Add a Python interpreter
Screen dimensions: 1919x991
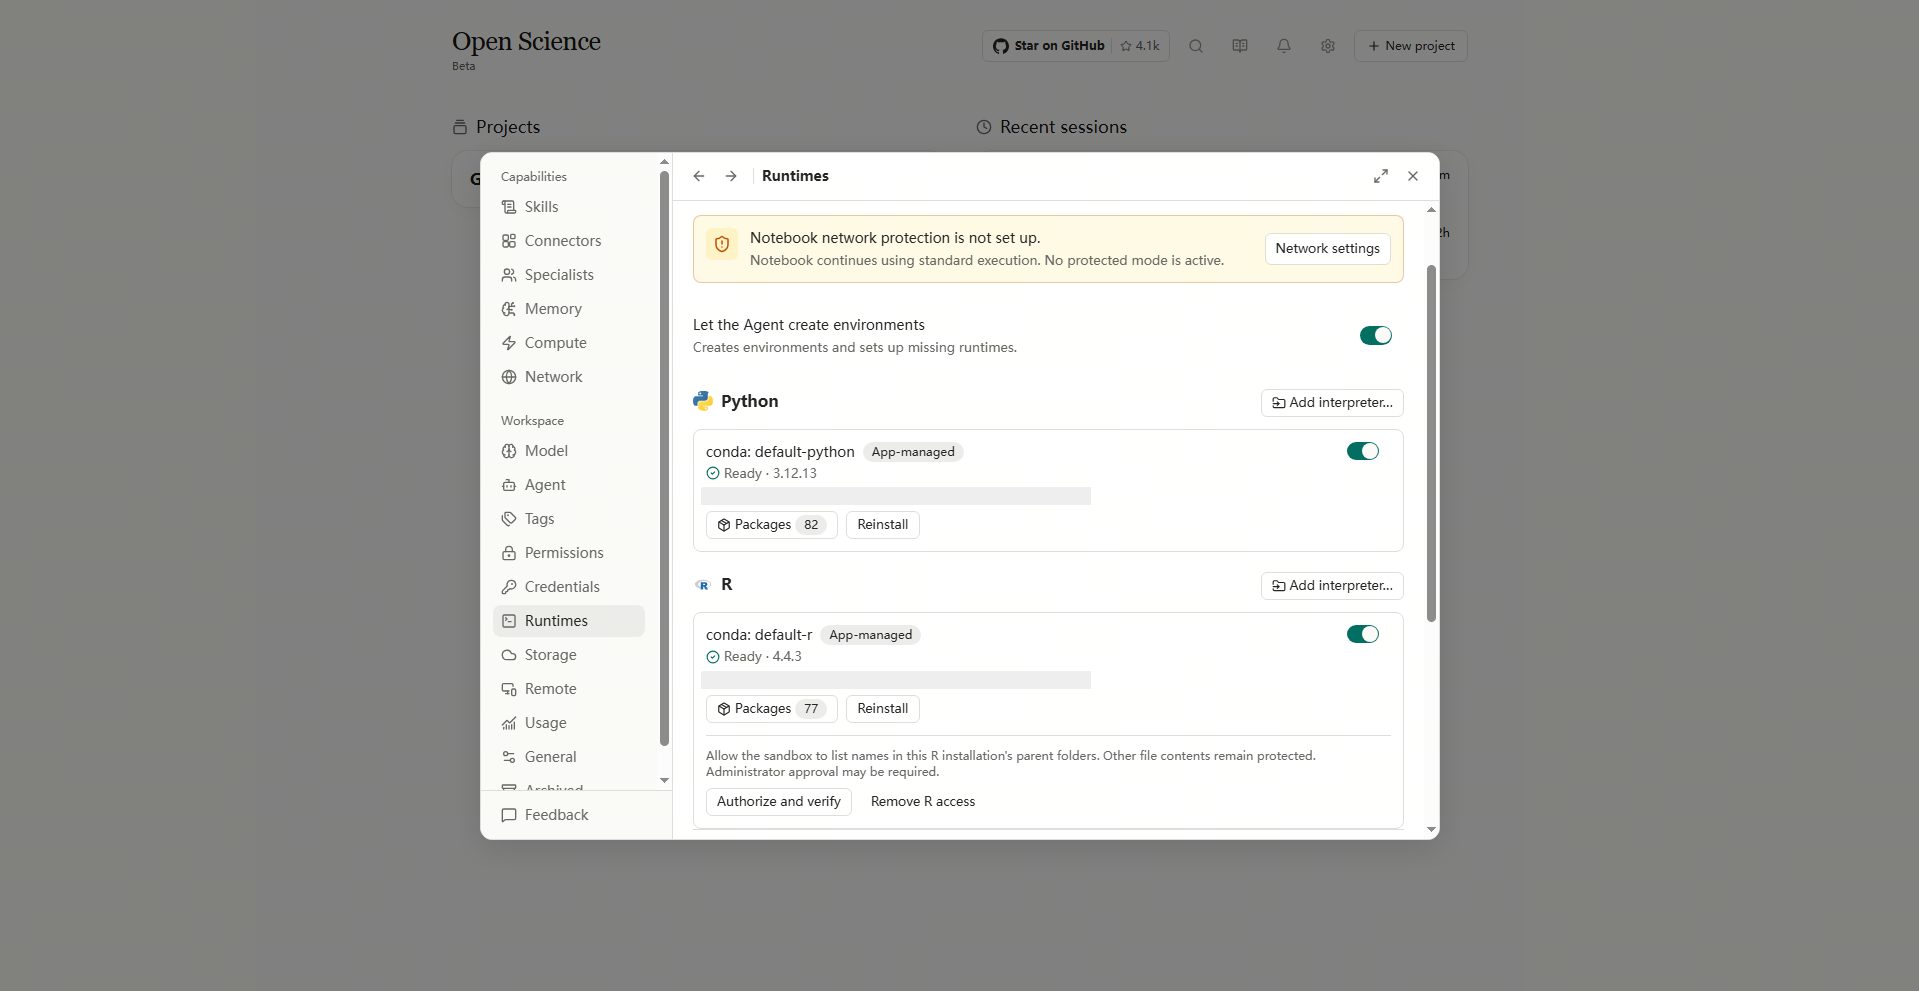pyautogui.click(x=1332, y=403)
